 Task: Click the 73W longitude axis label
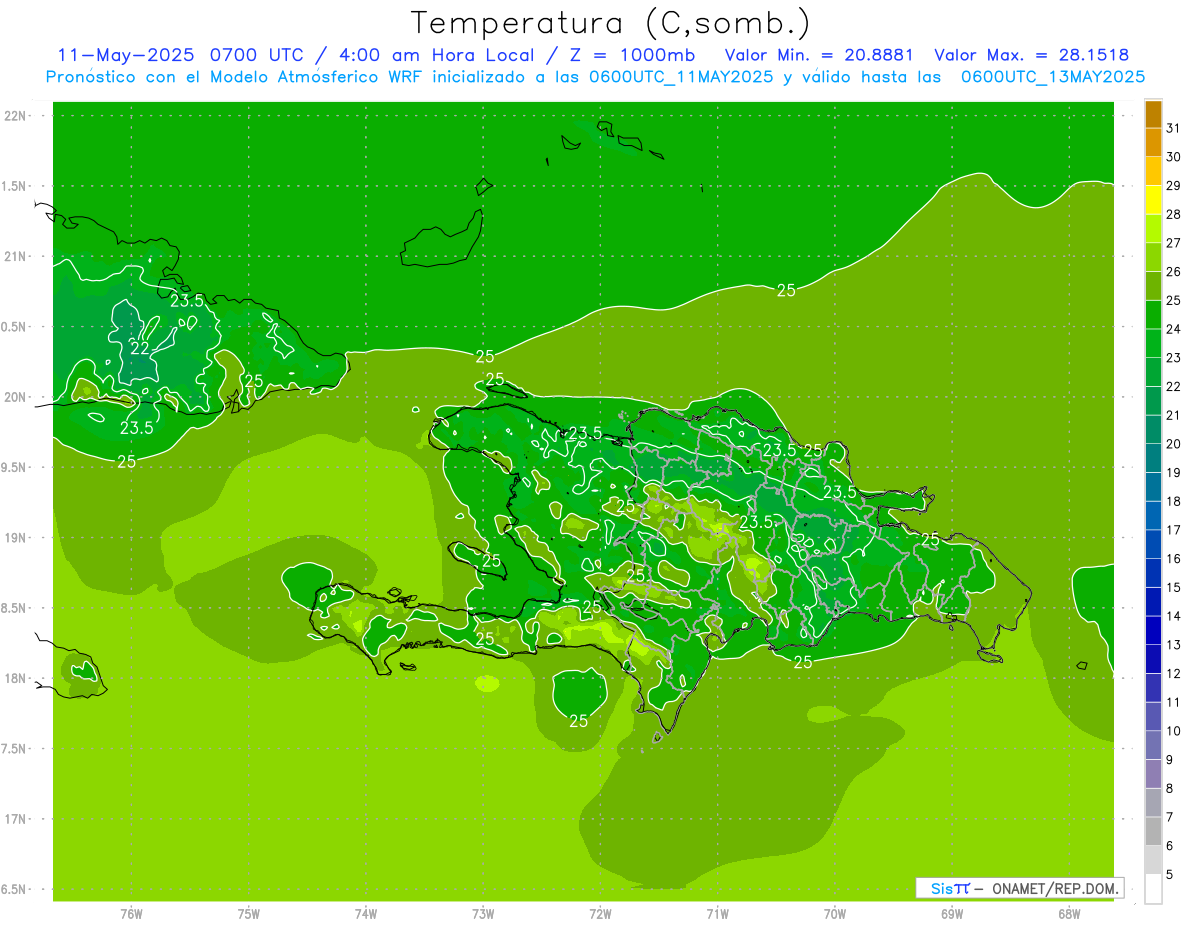[x=483, y=915]
